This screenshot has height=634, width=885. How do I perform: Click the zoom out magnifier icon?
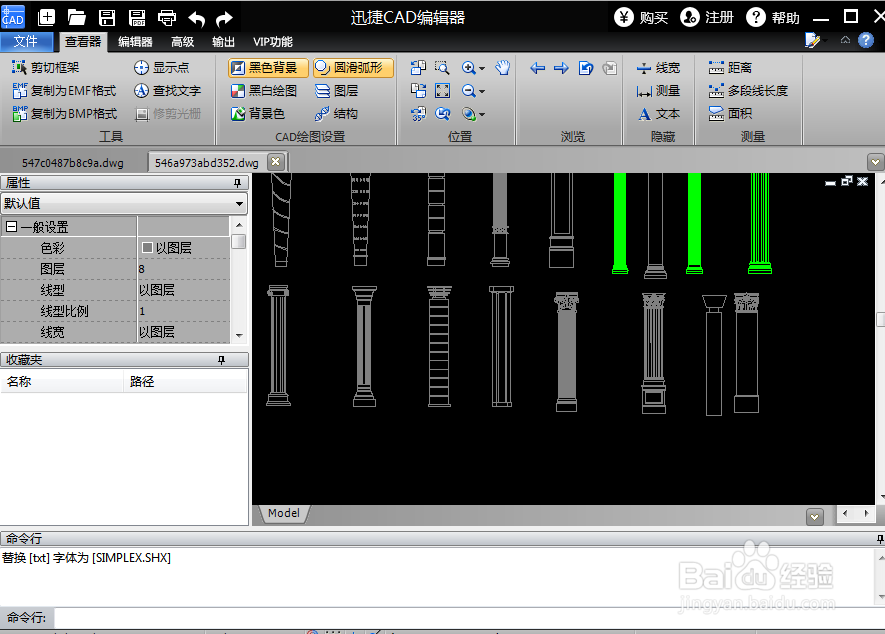tap(468, 91)
